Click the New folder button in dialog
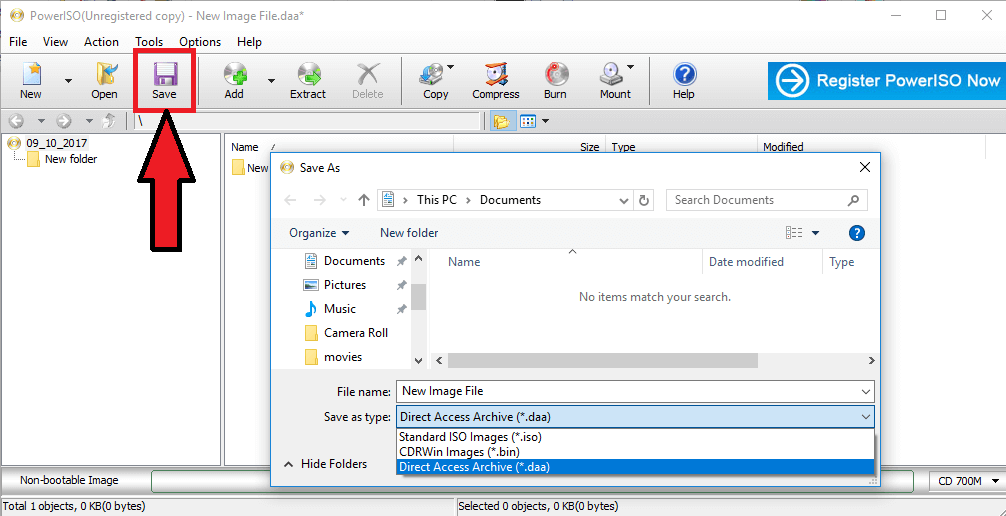Image resolution: width=1006 pixels, height=516 pixels. (409, 233)
